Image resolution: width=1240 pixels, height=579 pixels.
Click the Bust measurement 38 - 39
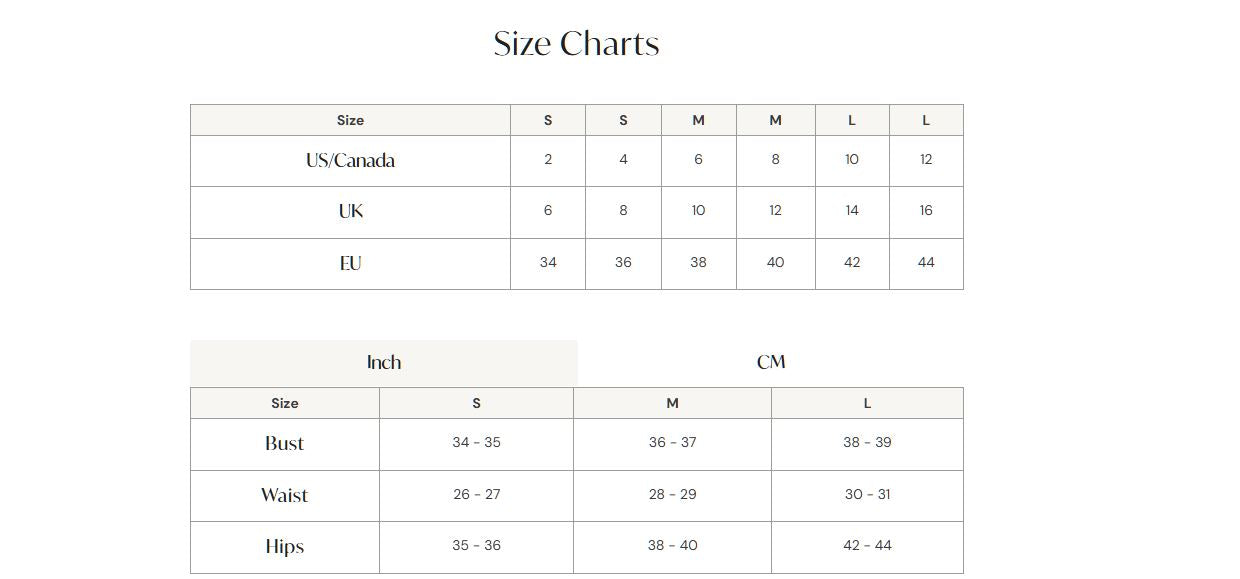(x=867, y=443)
